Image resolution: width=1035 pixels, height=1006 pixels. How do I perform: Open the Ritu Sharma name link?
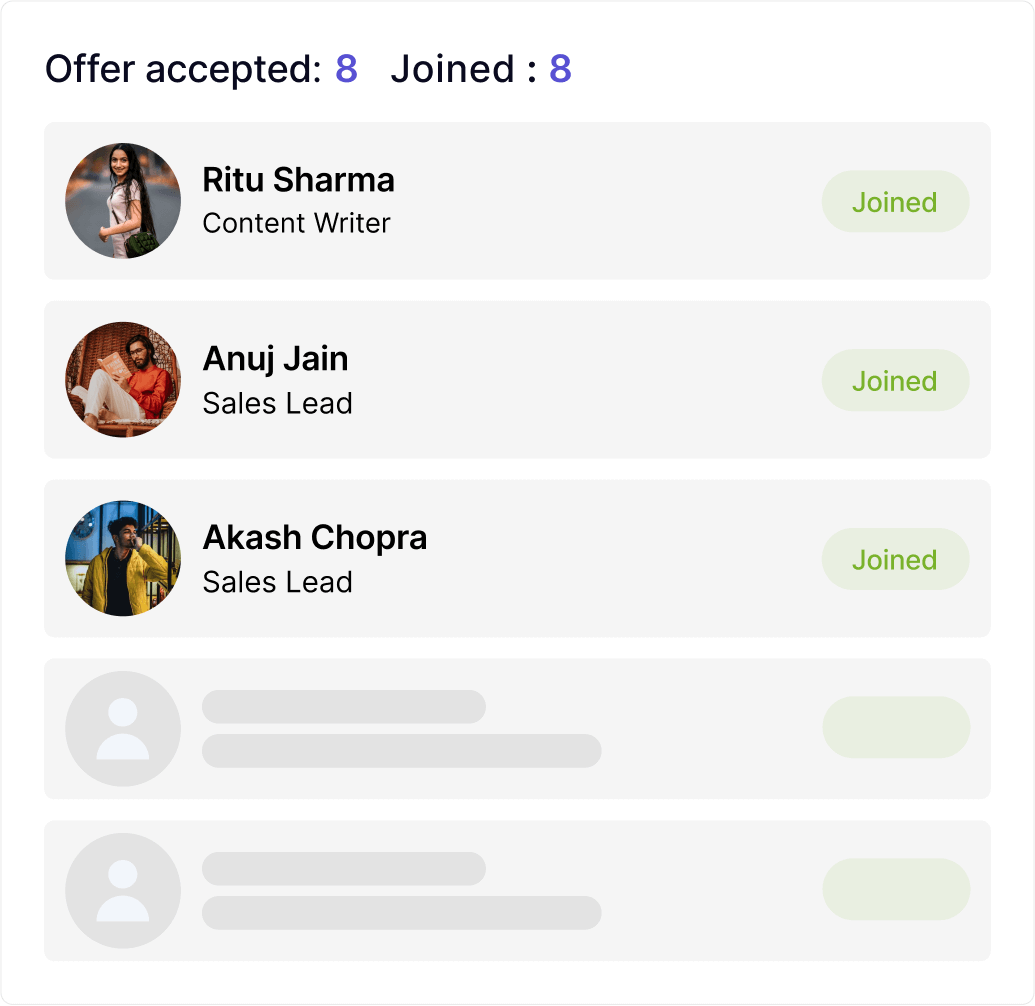pos(298,180)
